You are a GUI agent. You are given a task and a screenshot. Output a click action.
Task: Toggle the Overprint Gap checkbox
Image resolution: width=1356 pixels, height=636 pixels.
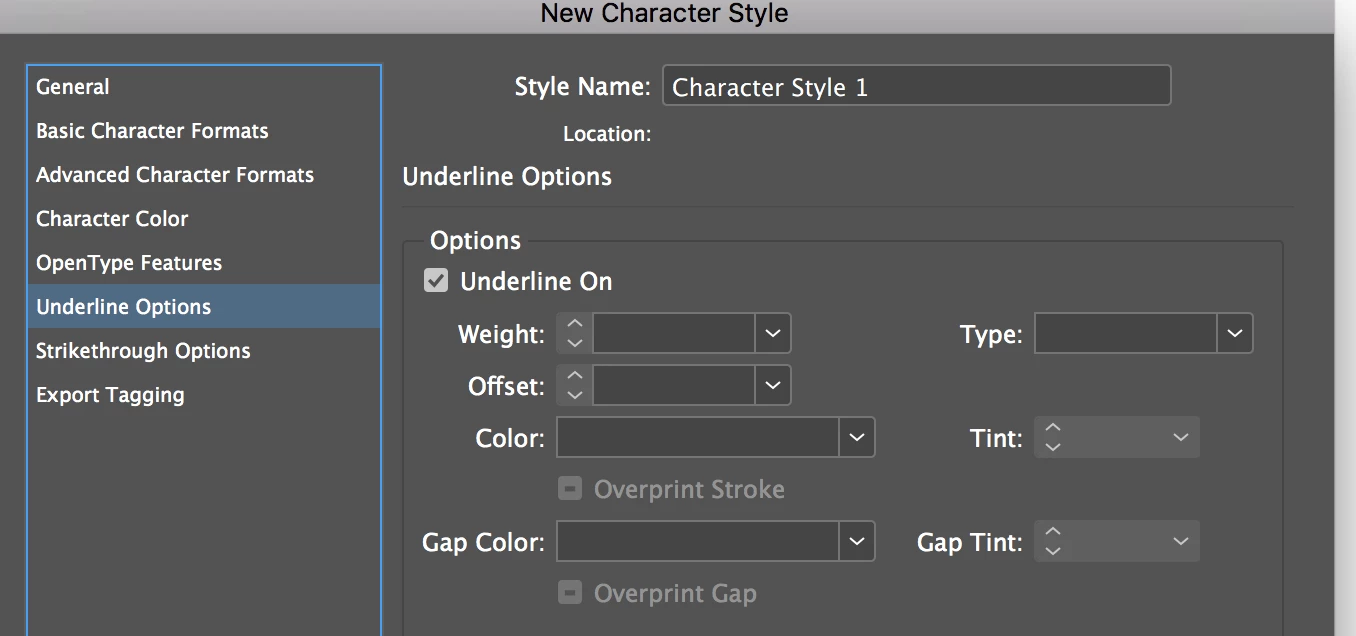(570, 593)
